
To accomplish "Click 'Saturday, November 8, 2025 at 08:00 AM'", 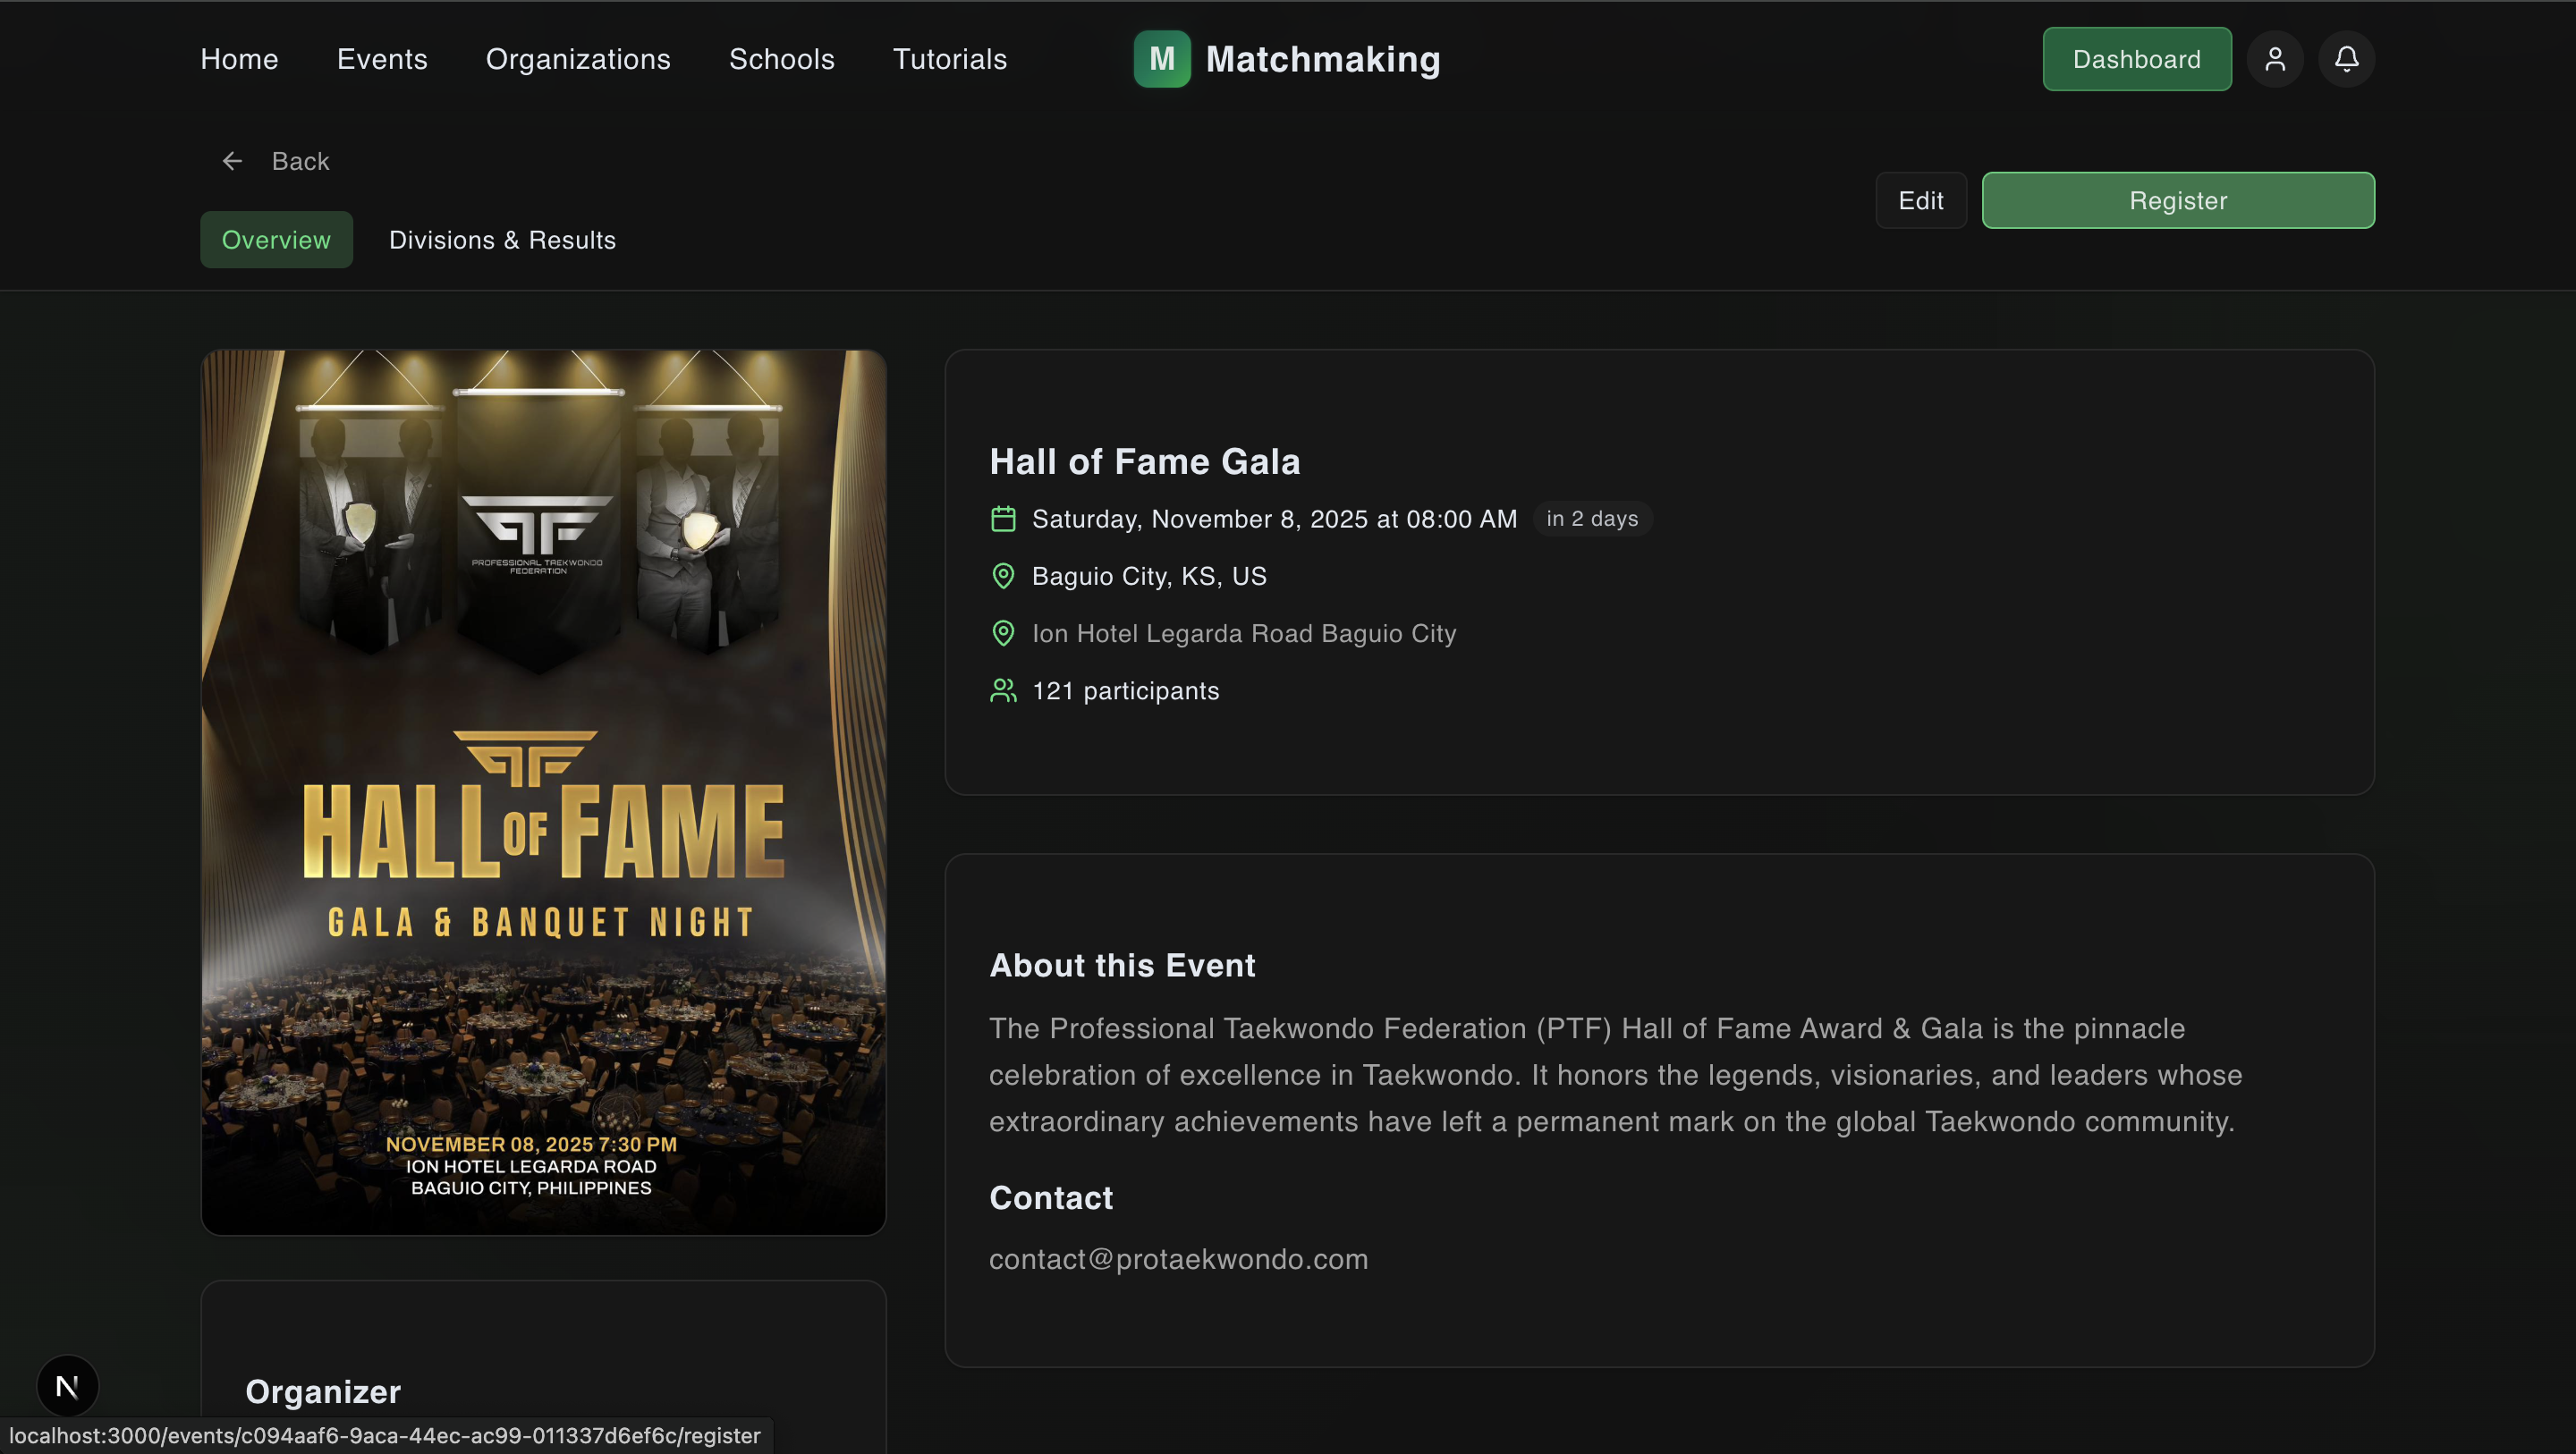I will 1274,519.
